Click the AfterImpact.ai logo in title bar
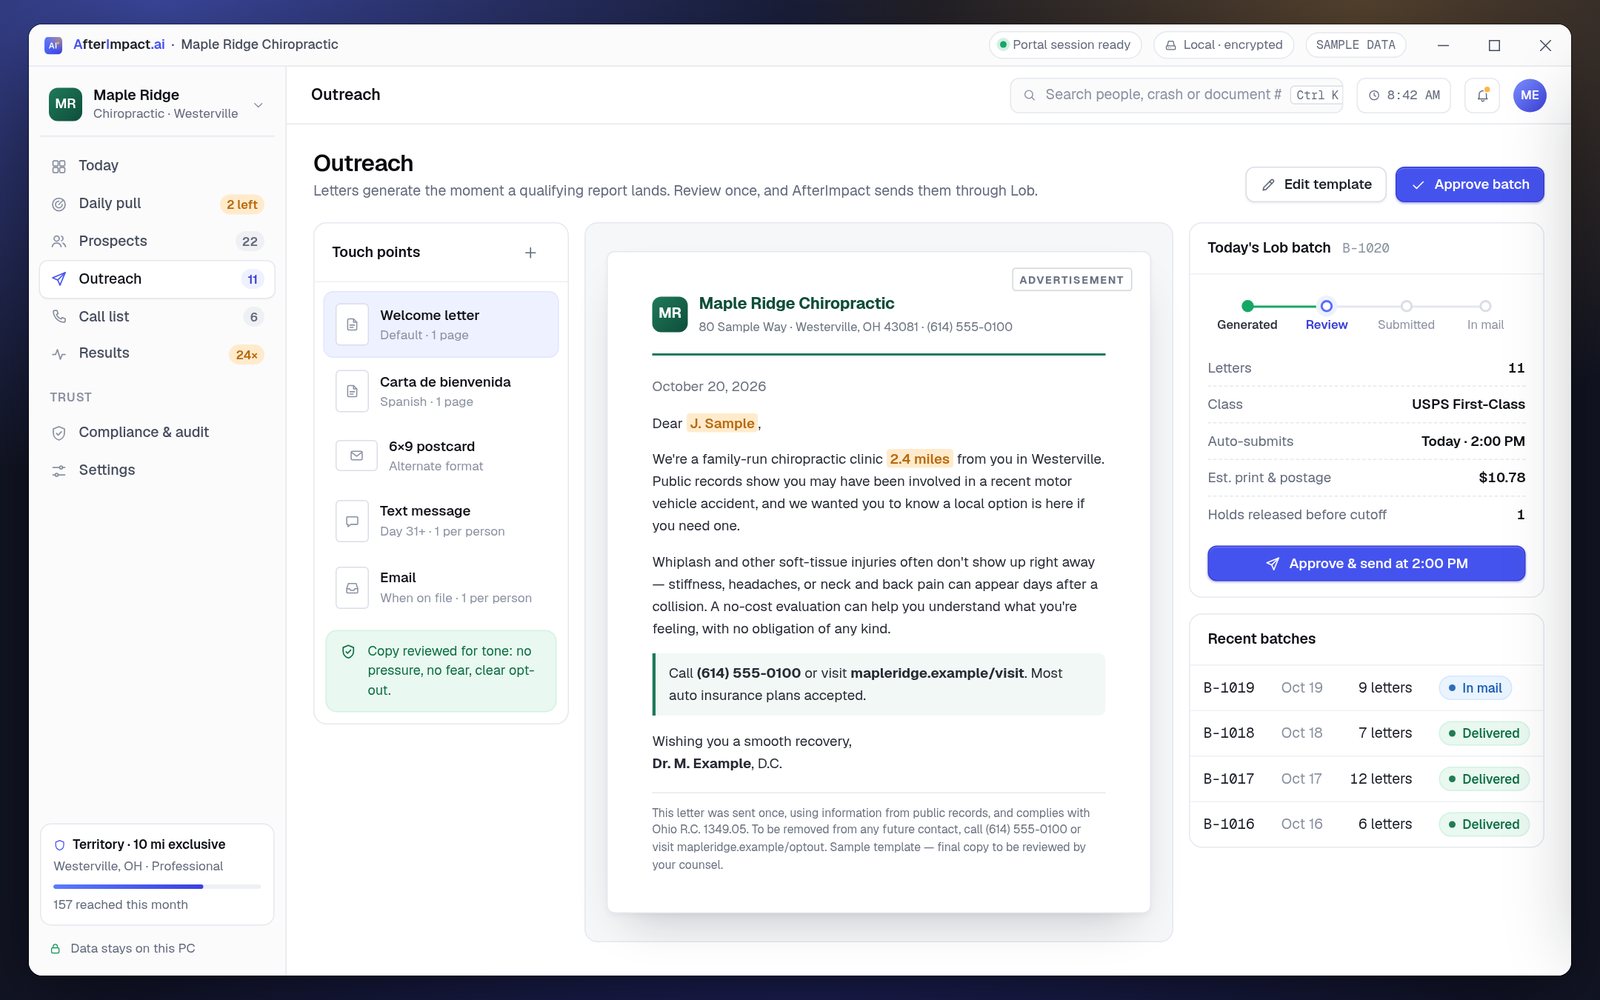The width and height of the screenshot is (1600, 1000). tap(54, 45)
